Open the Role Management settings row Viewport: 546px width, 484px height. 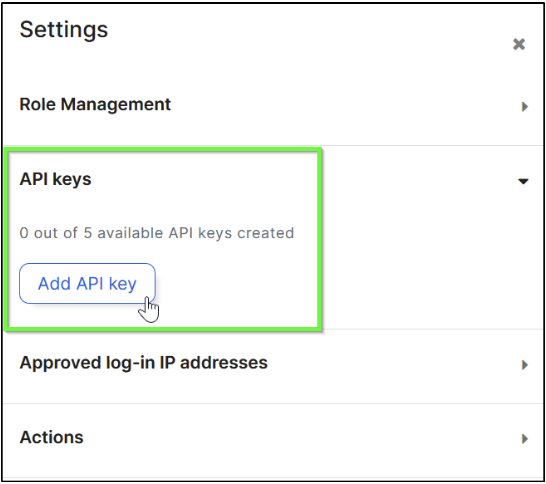coord(273,105)
